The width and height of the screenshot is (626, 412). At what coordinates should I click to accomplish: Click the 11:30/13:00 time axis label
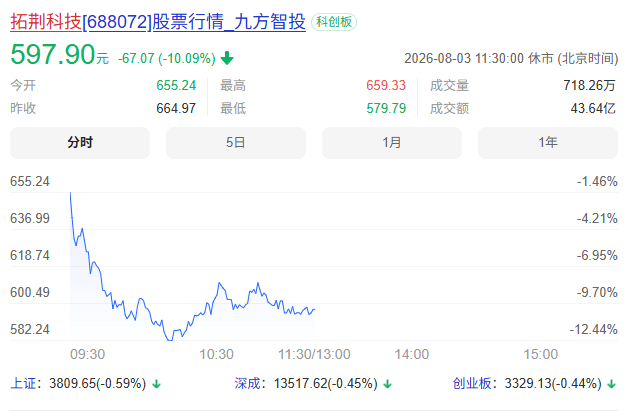(x=314, y=354)
